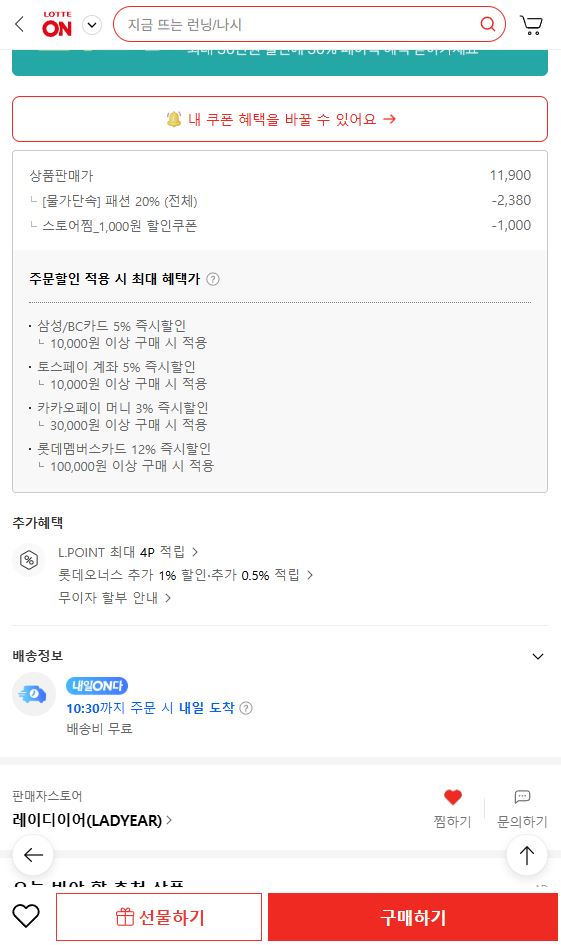Click the 선물하기 gift button
The height and width of the screenshot is (945, 561).
159,917
